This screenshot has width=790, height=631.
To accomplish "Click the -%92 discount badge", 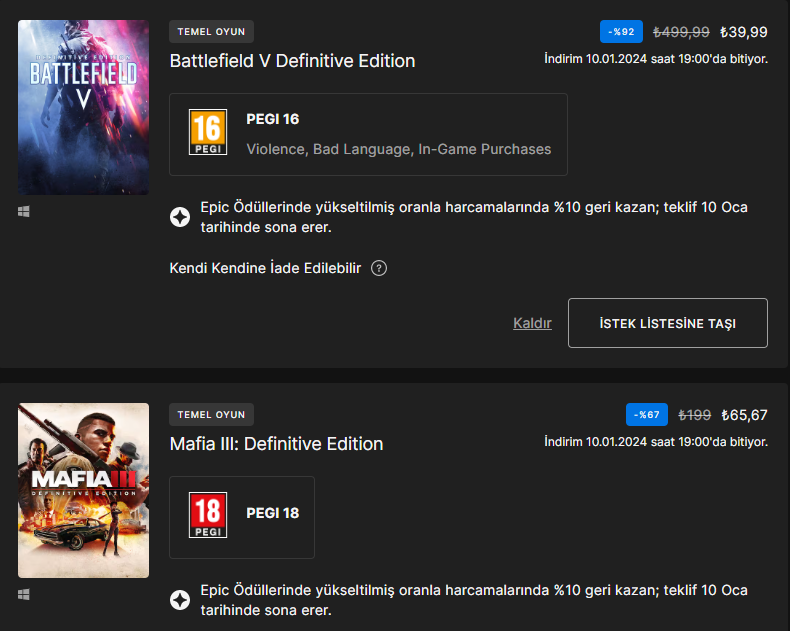I will pyautogui.click(x=621, y=32).
